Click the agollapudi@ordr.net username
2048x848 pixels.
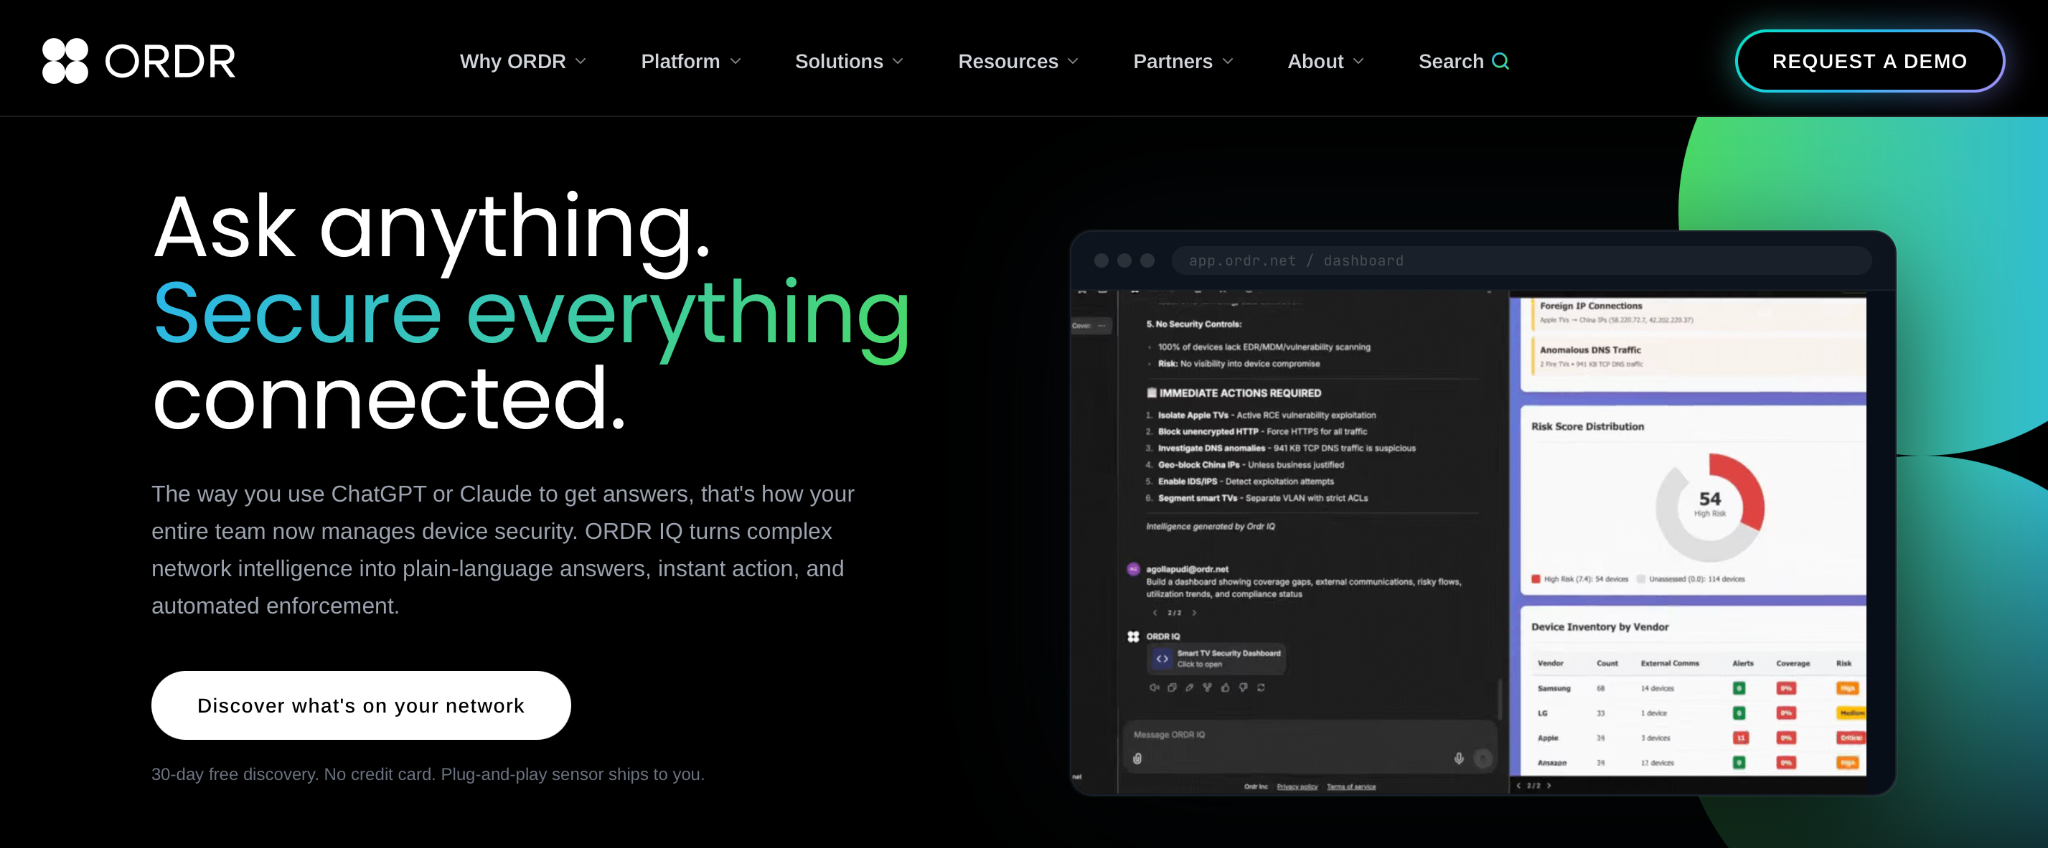pyautogui.click(x=1187, y=569)
